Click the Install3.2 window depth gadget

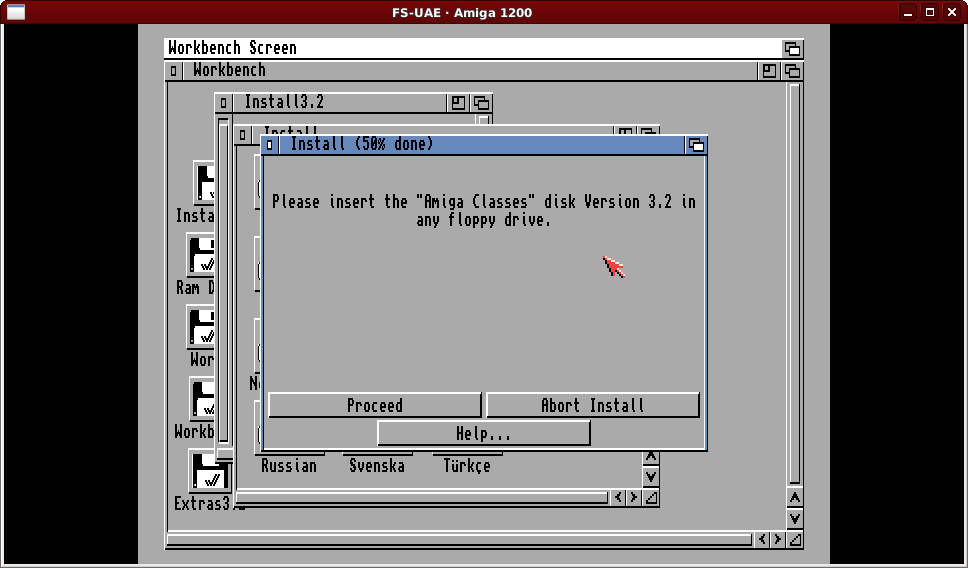click(x=482, y=103)
